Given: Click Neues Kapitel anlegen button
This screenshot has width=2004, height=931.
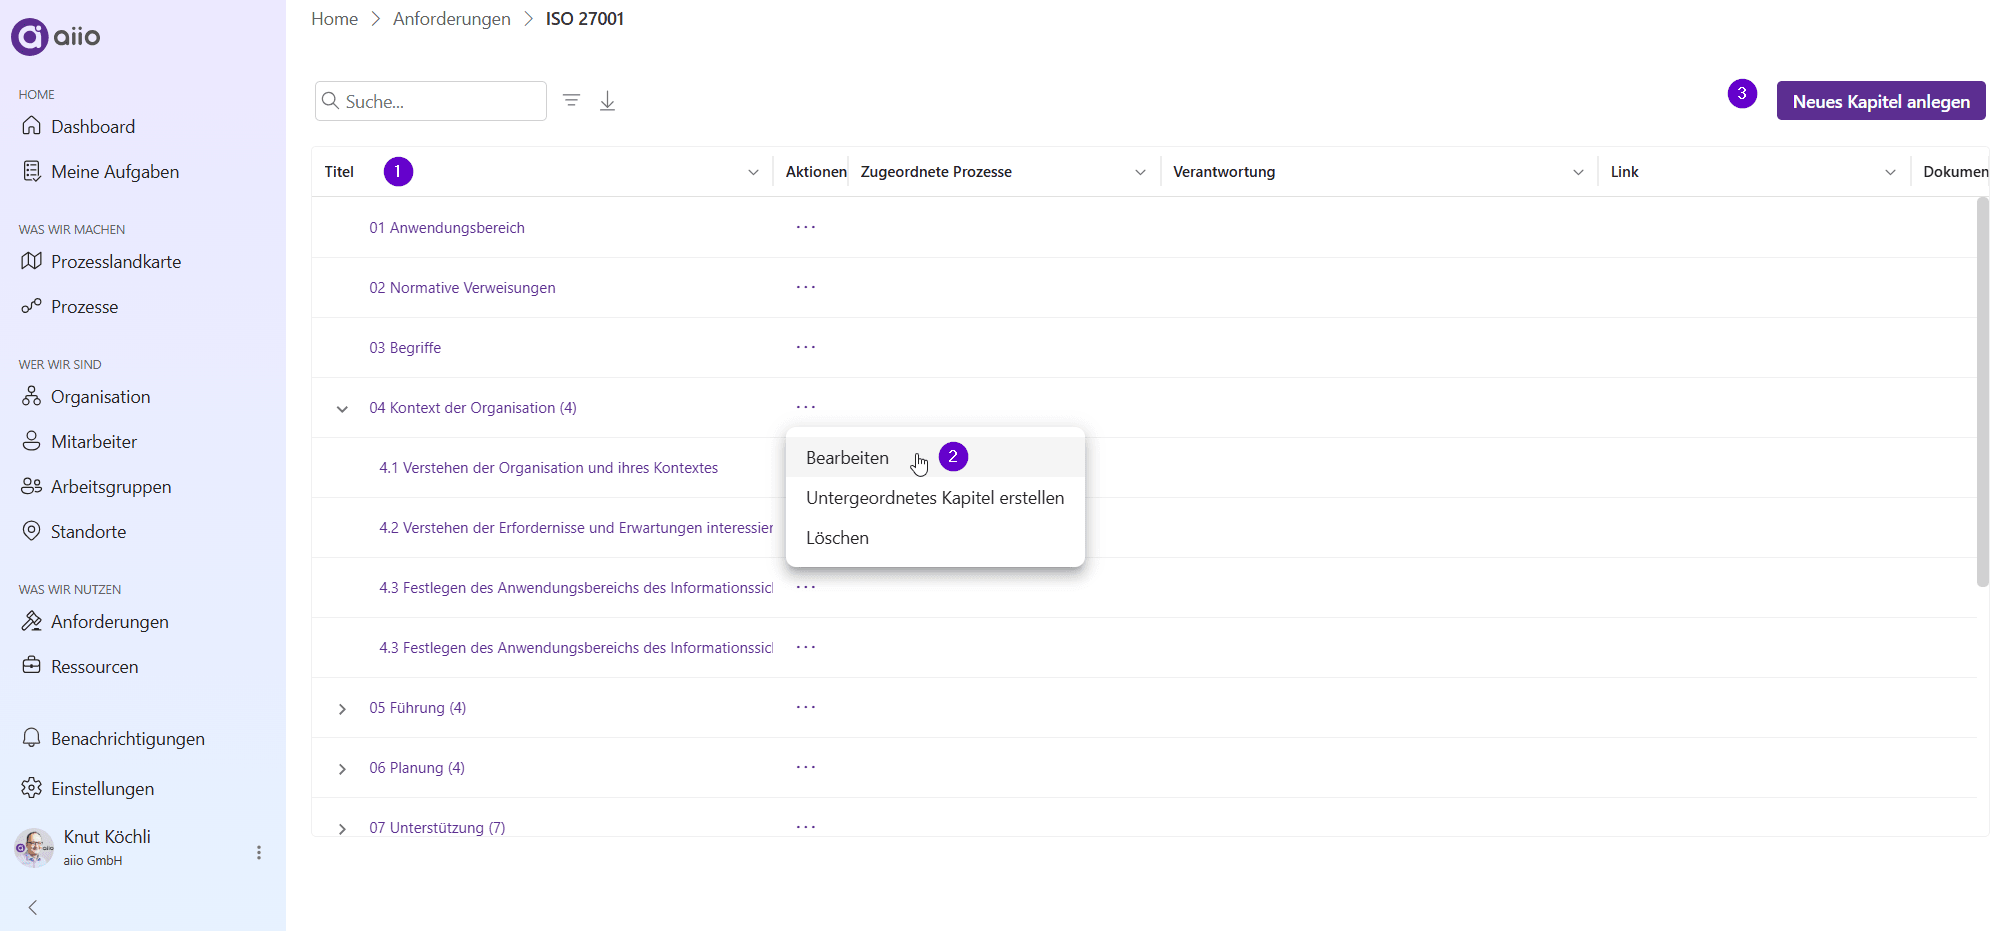Looking at the screenshot, I should 1880,101.
